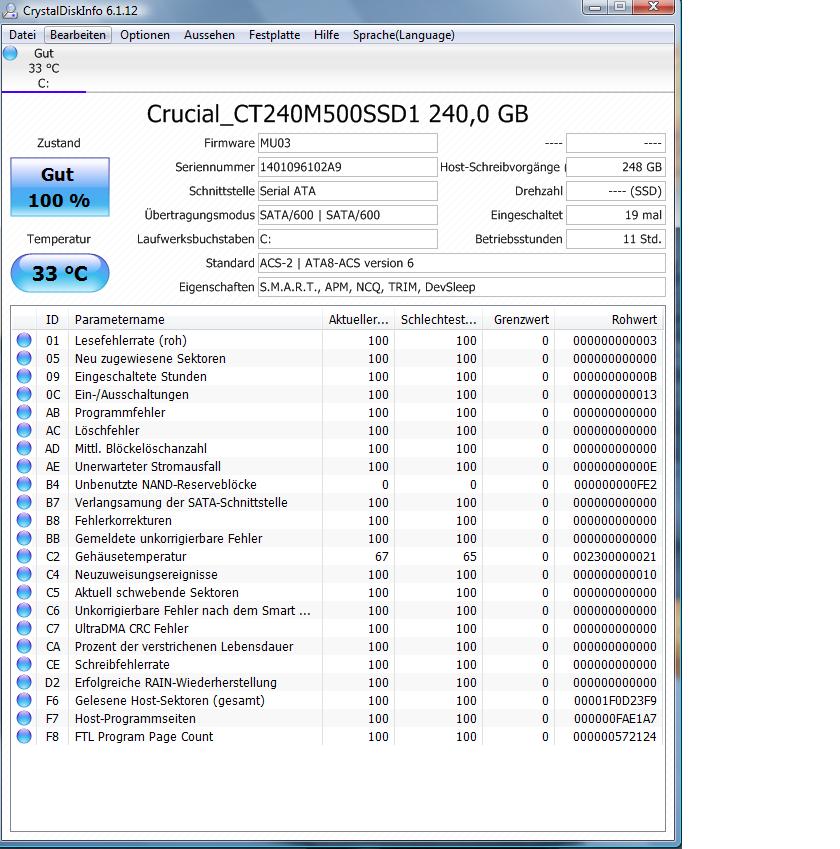The image size is (840, 849).
Task: Click status orb for UltraDMA CRC Fehler
Action: click(24, 628)
